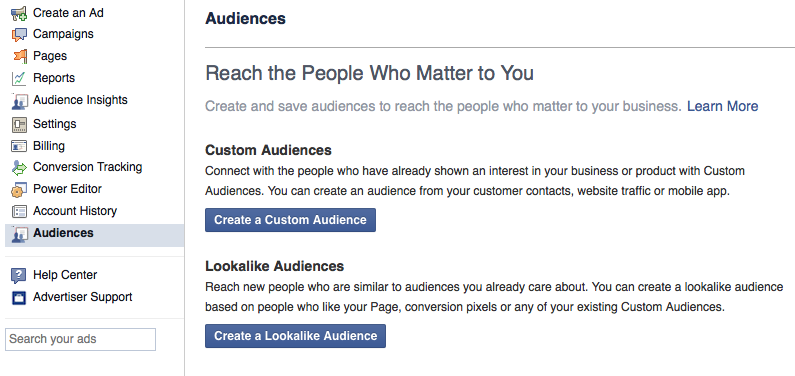795x376 pixels.
Task: Follow the Learn More link
Action: point(722,106)
